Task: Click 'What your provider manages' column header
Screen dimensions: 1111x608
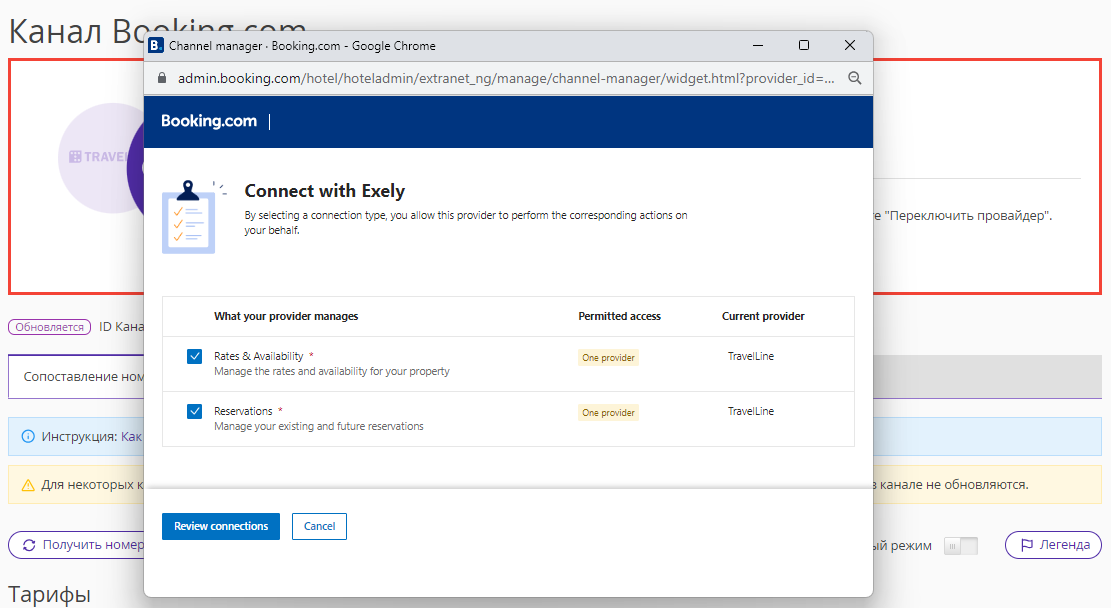Action: tap(286, 317)
